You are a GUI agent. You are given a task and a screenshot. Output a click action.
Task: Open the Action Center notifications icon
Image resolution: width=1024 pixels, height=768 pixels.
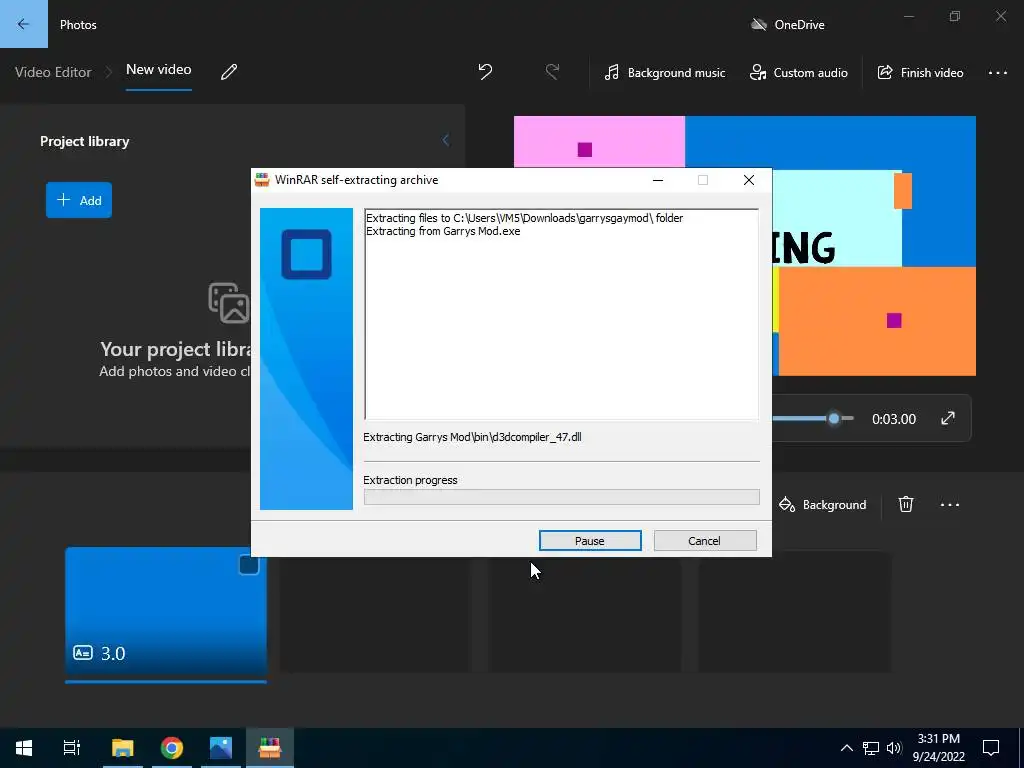[x=991, y=748]
